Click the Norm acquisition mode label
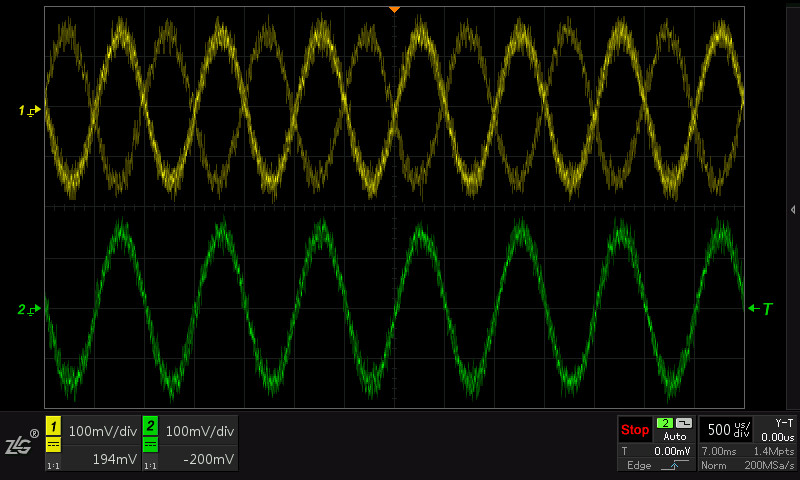The width and height of the screenshot is (800, 480). (x=713, y=465)
